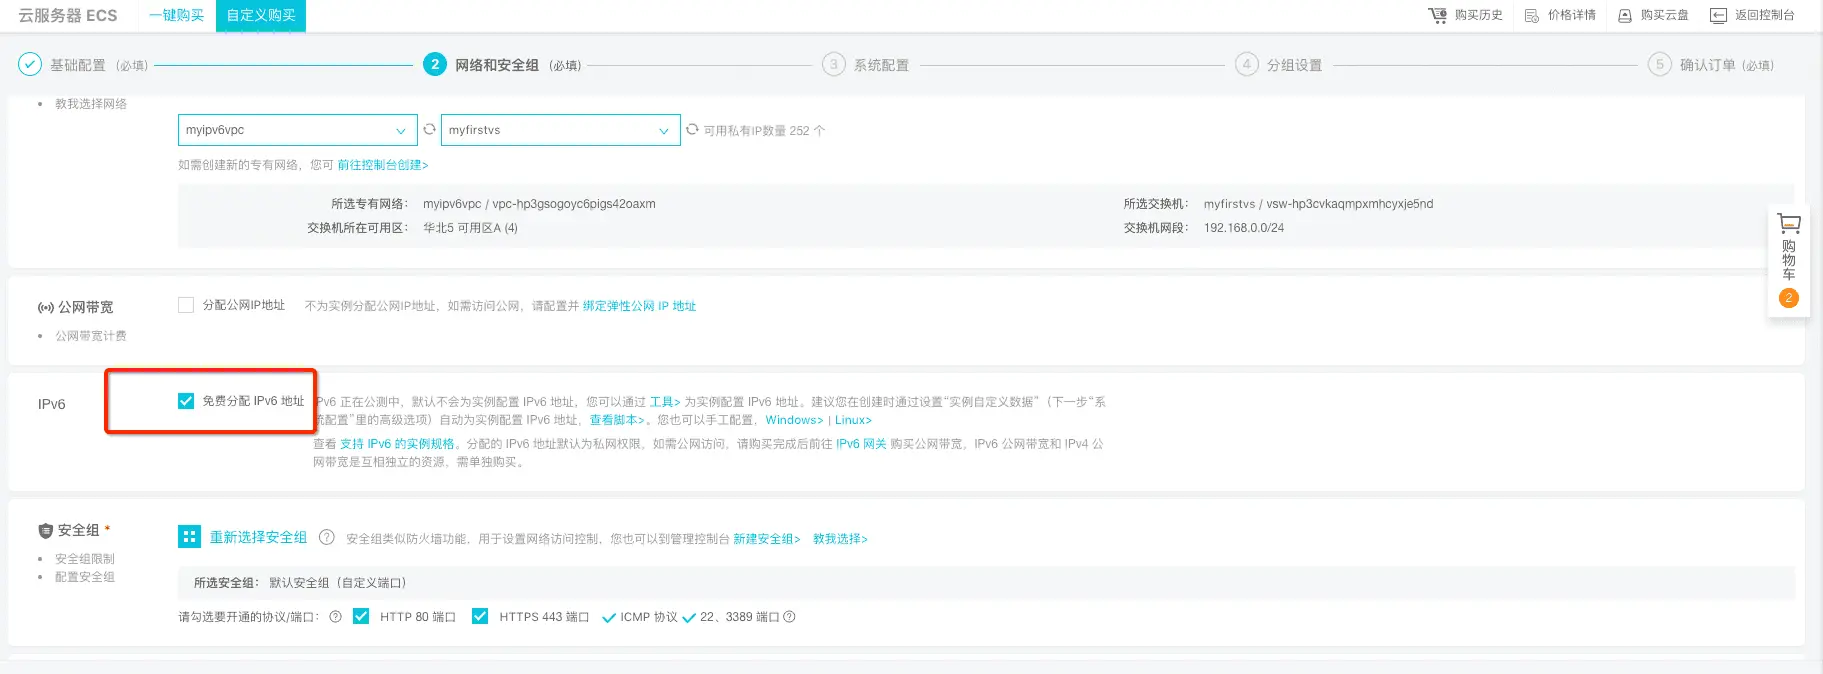Open the myipv6vpc VPC dropdown
The width and height of the screenshot is (1823, 674).
pyautogui.click(x=298, y=130)
